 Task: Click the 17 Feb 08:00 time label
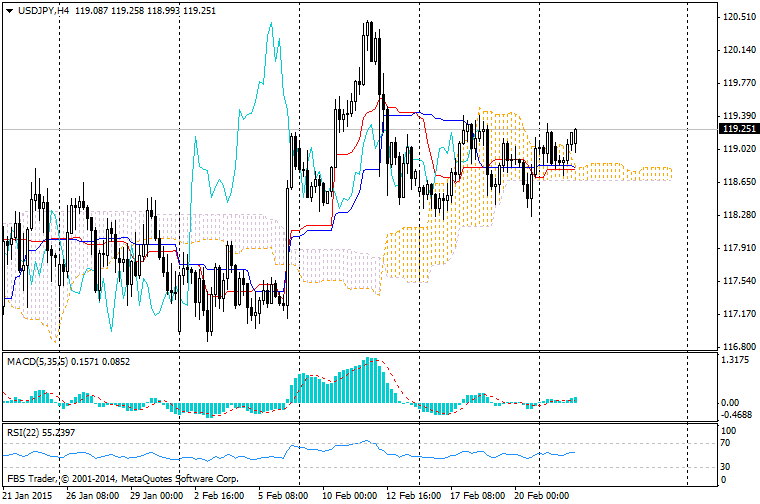point(477,496)
